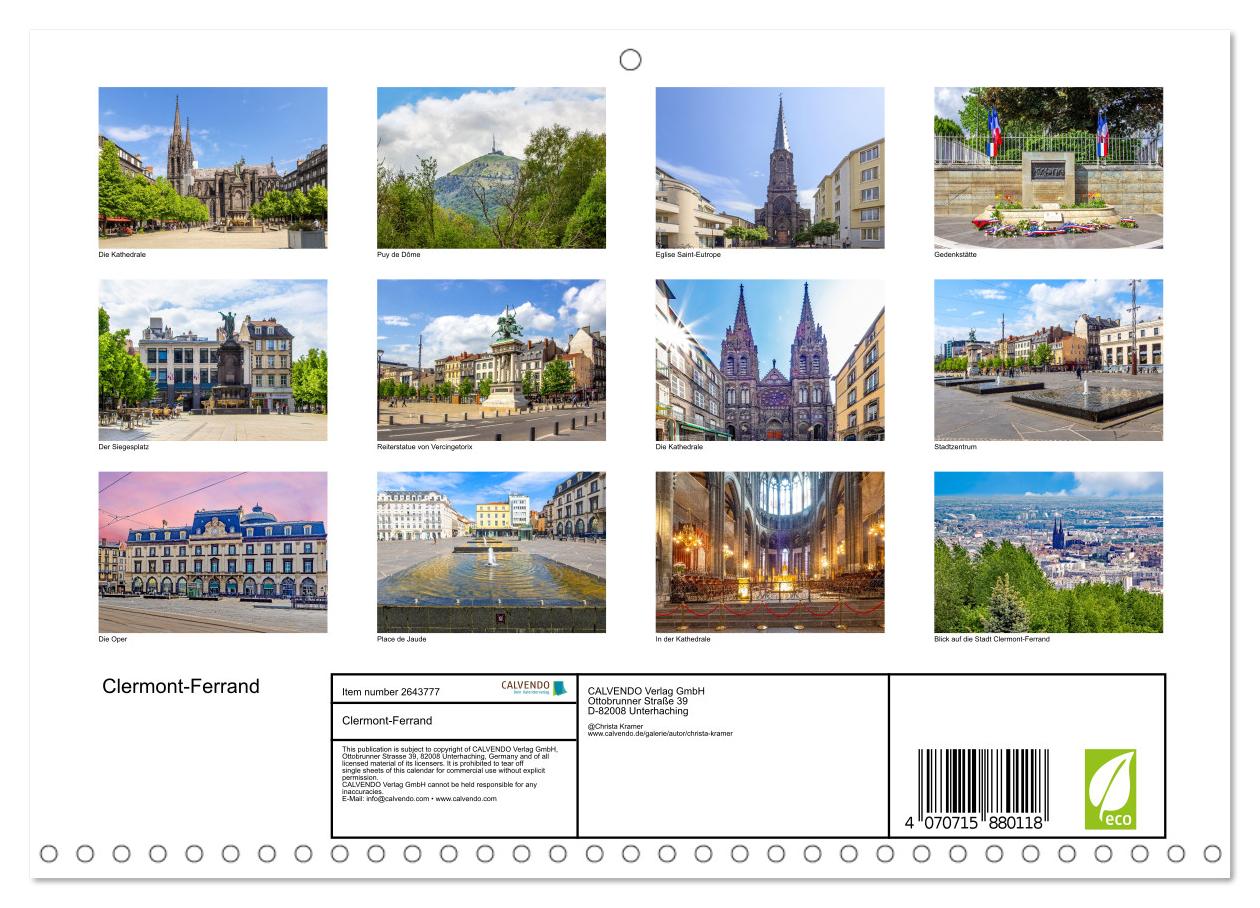The image size is (1260, 908).
Task: Click the info@calvendo.com email address
Action: pos(400,799)
